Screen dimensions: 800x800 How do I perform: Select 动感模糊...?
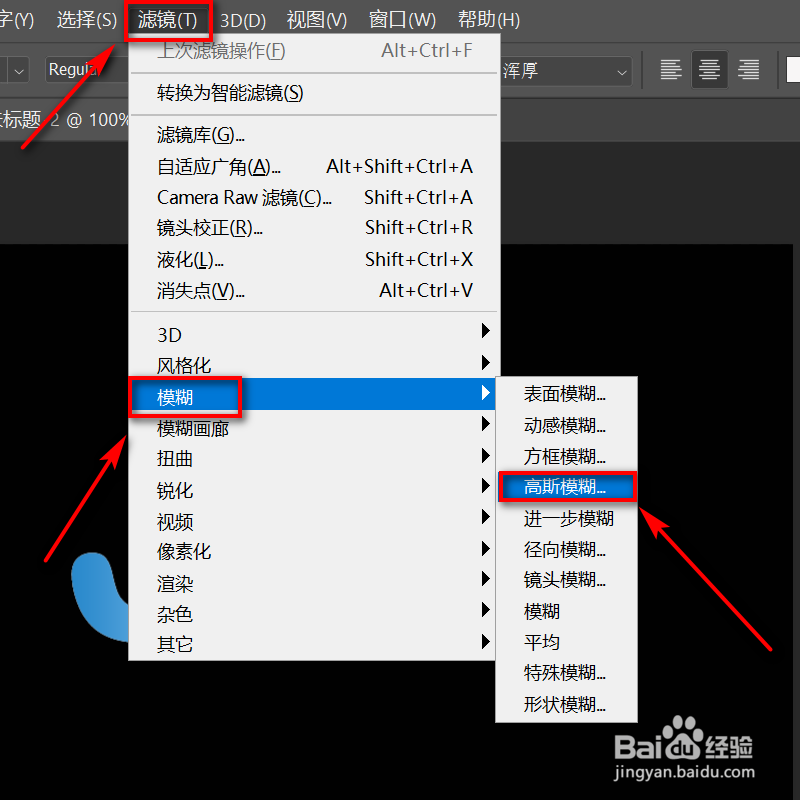(566, 425)
